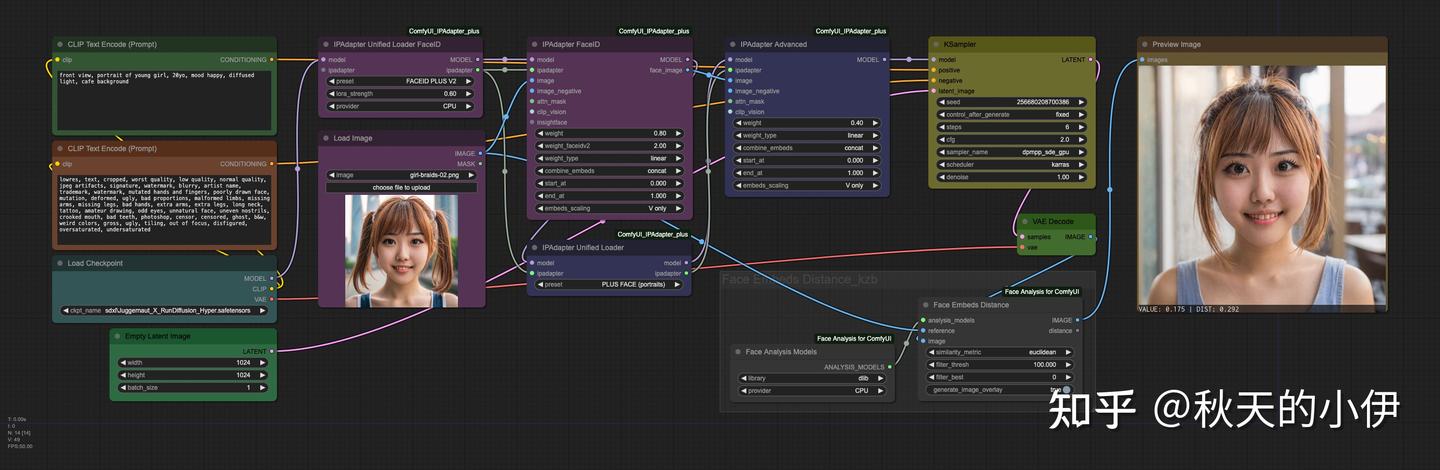This screenshot has height=470, width=1440.
Task: Open the girl-braids-02.png image dropdown
Action: point(401,175)
